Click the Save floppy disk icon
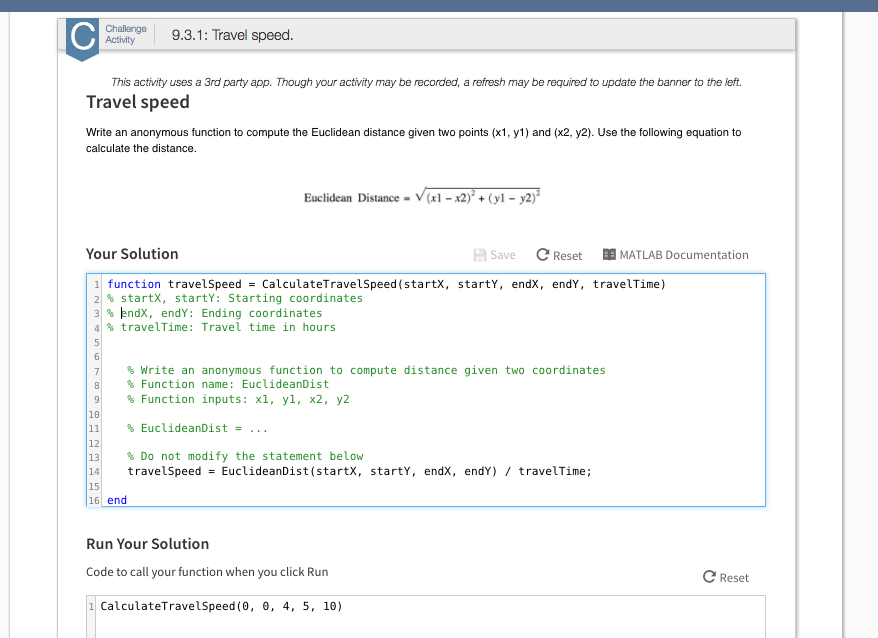878x638 pixels. [x=480, y=255]
